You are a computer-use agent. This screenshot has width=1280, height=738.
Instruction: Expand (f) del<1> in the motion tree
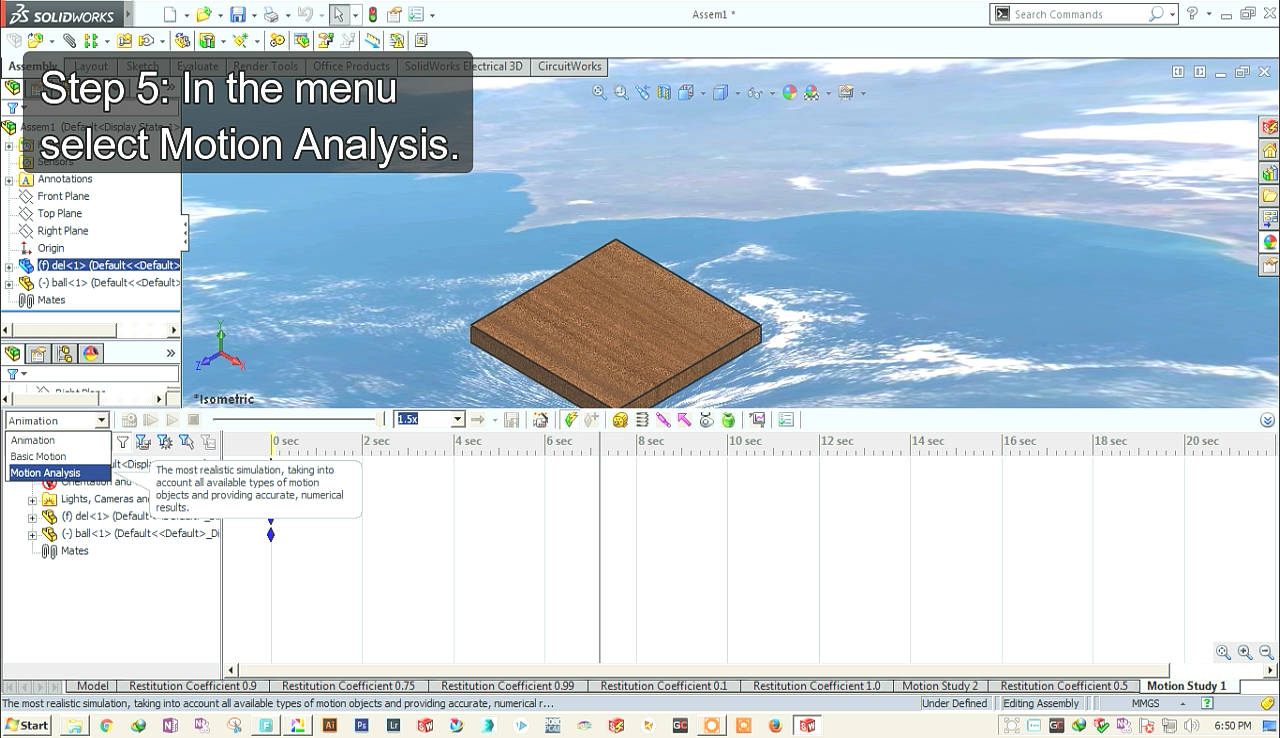[x=32, y=517]
